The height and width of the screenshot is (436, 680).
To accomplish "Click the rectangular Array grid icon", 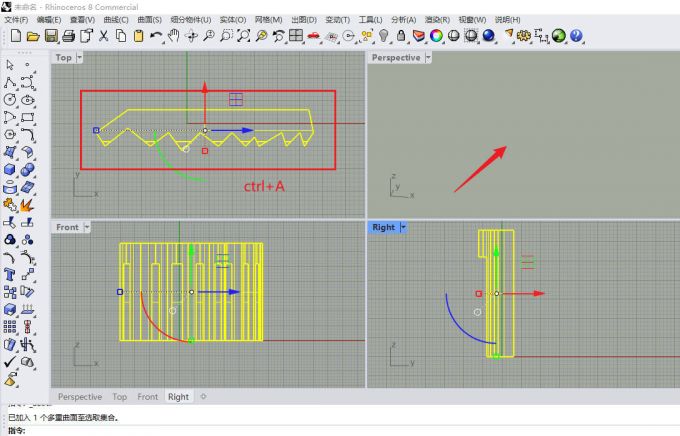I will [x=10, y=327].
